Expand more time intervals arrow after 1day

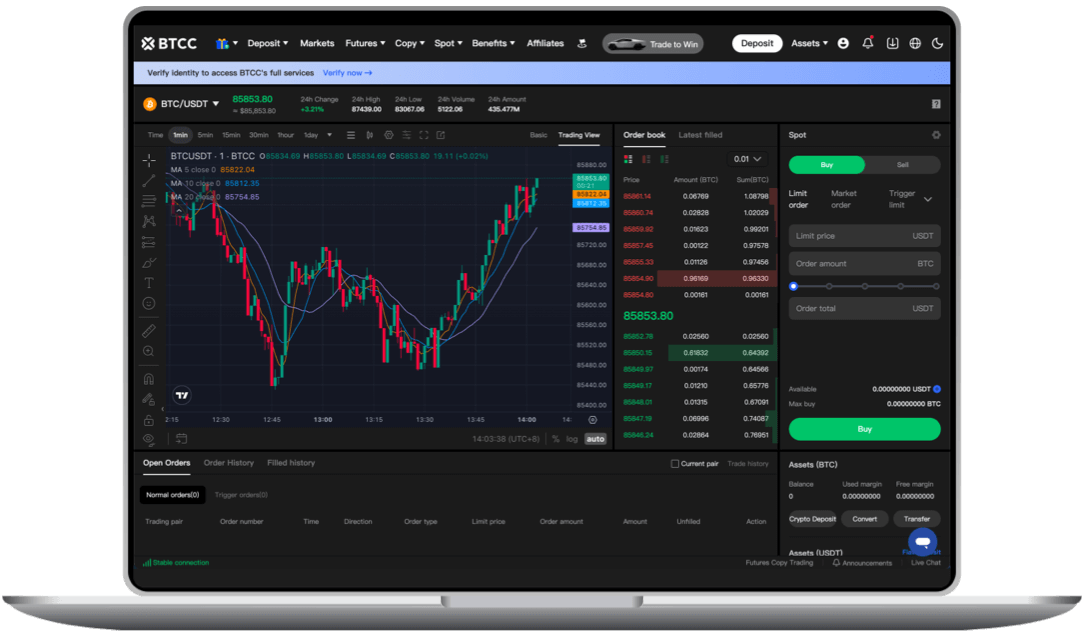(x=329, y=135)
